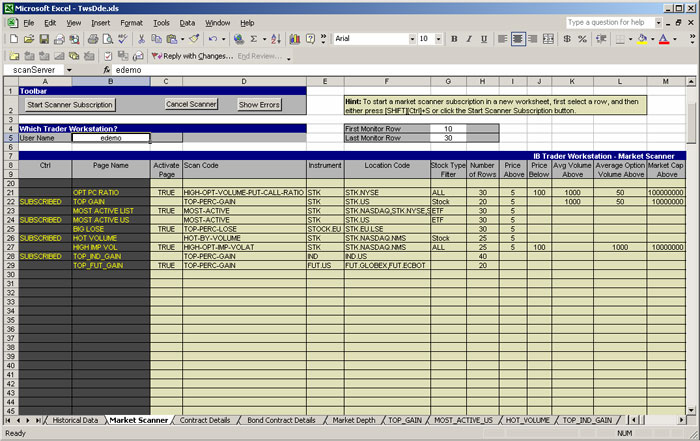Open the Borders dropdown arrow
The image size is (700, 441).
click(x=630, y=39)
